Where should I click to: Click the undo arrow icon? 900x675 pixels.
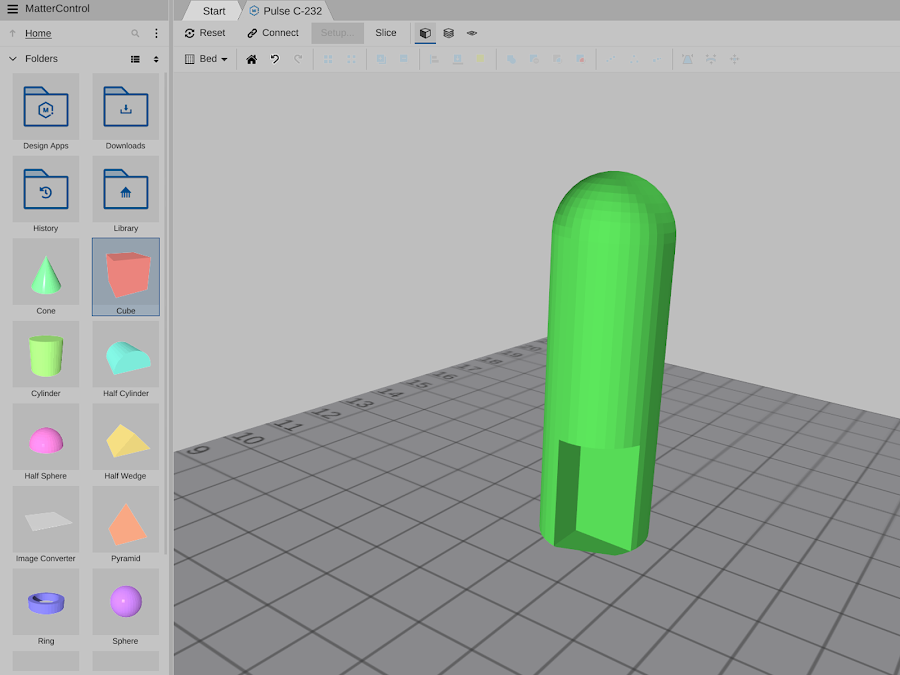coord(275,59)
